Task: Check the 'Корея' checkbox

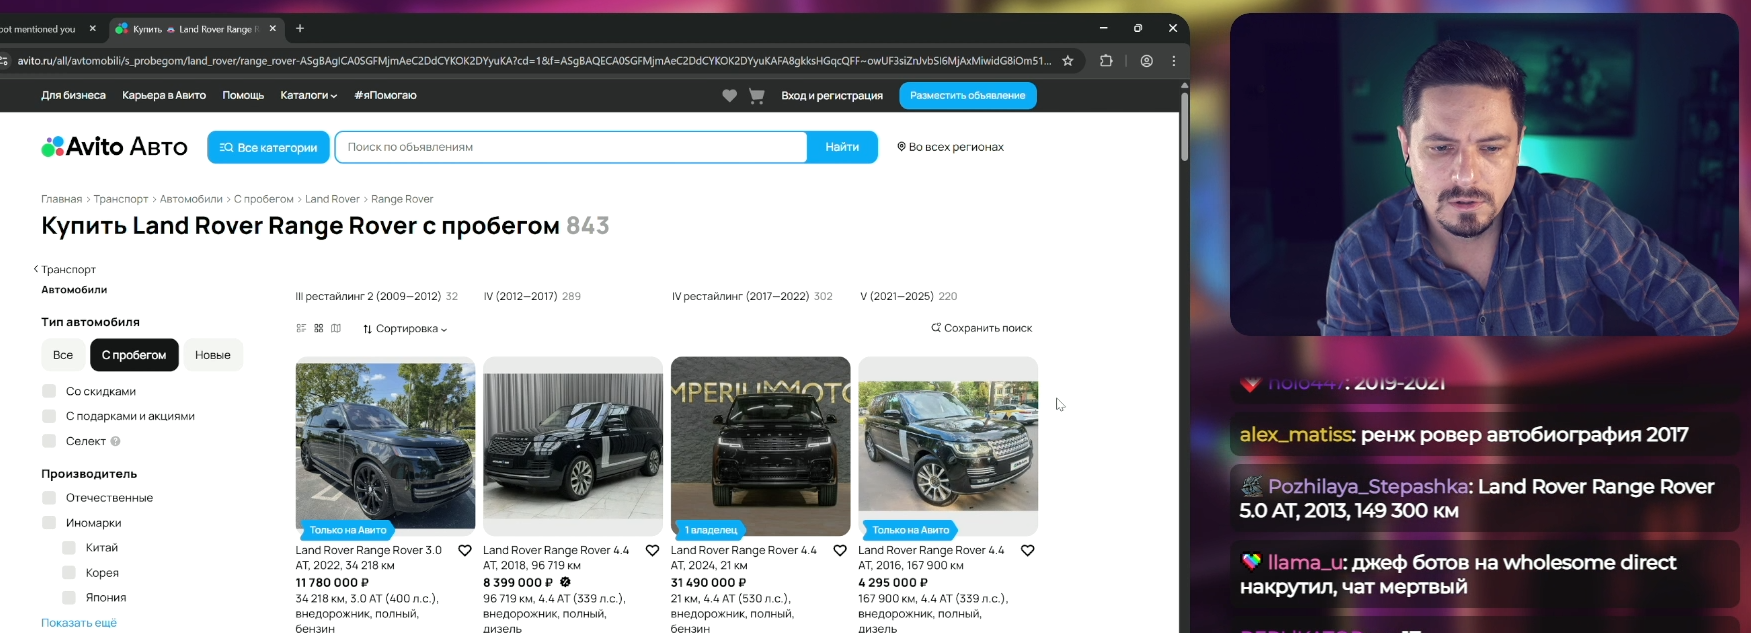Action: click(x=69, y=573)
